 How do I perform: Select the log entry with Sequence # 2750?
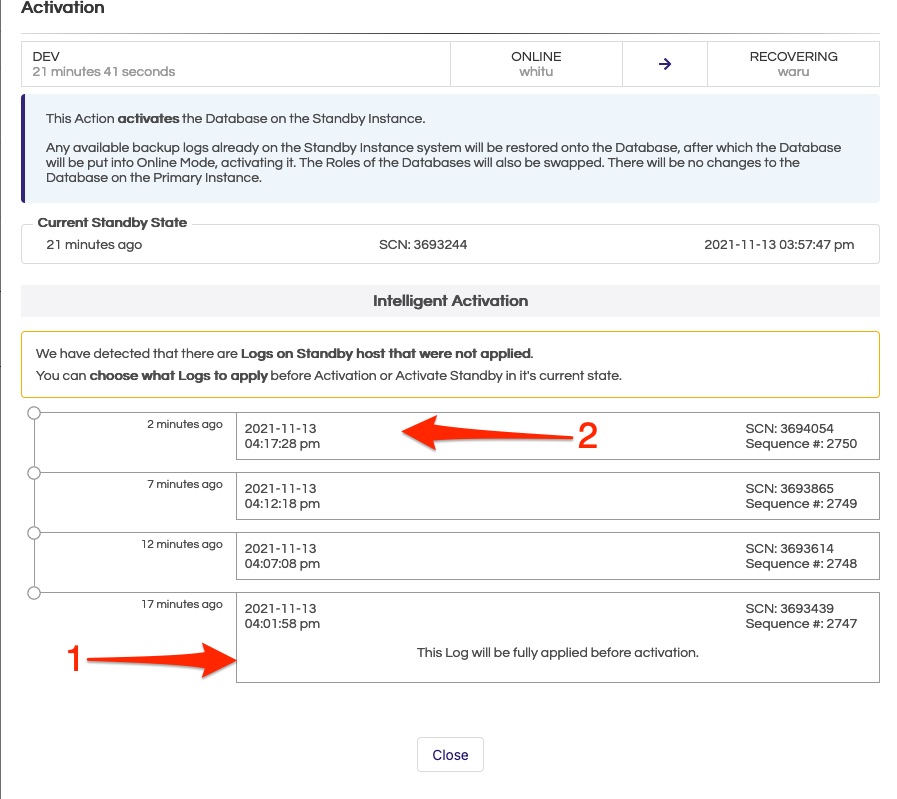[x=557, y=436]
